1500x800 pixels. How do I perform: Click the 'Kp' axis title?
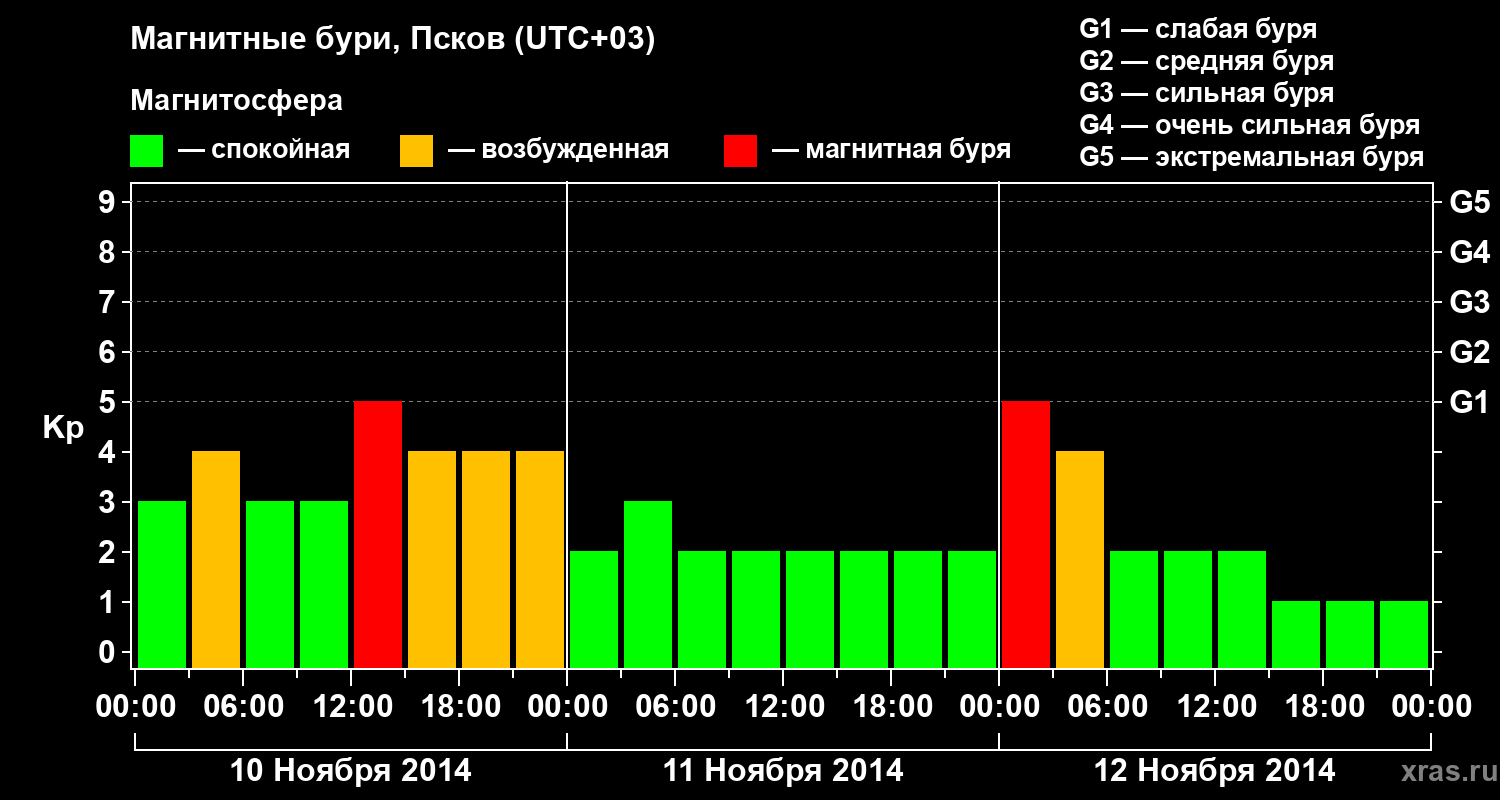tap(64, 428)
